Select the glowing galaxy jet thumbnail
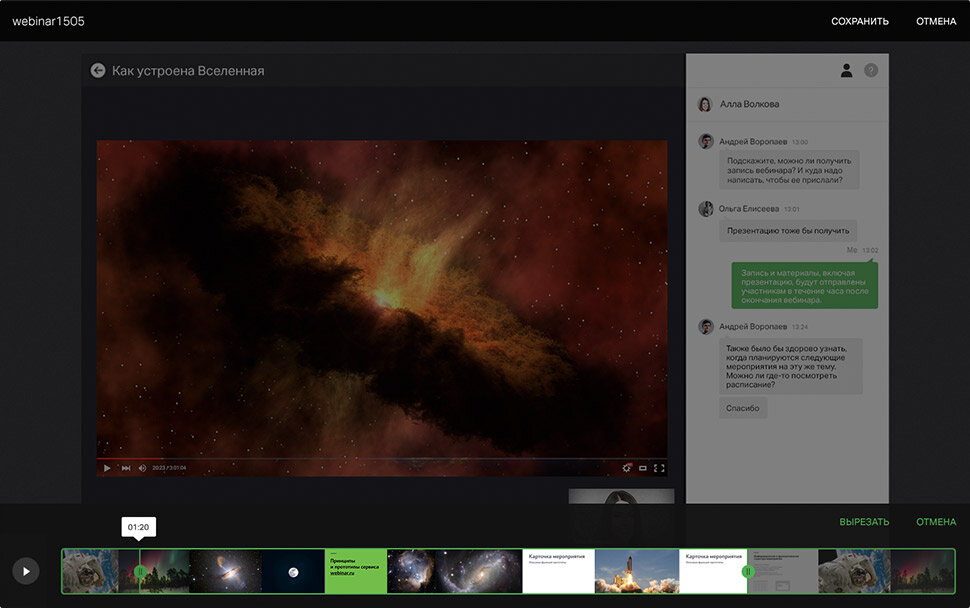 tap(225, 571)
